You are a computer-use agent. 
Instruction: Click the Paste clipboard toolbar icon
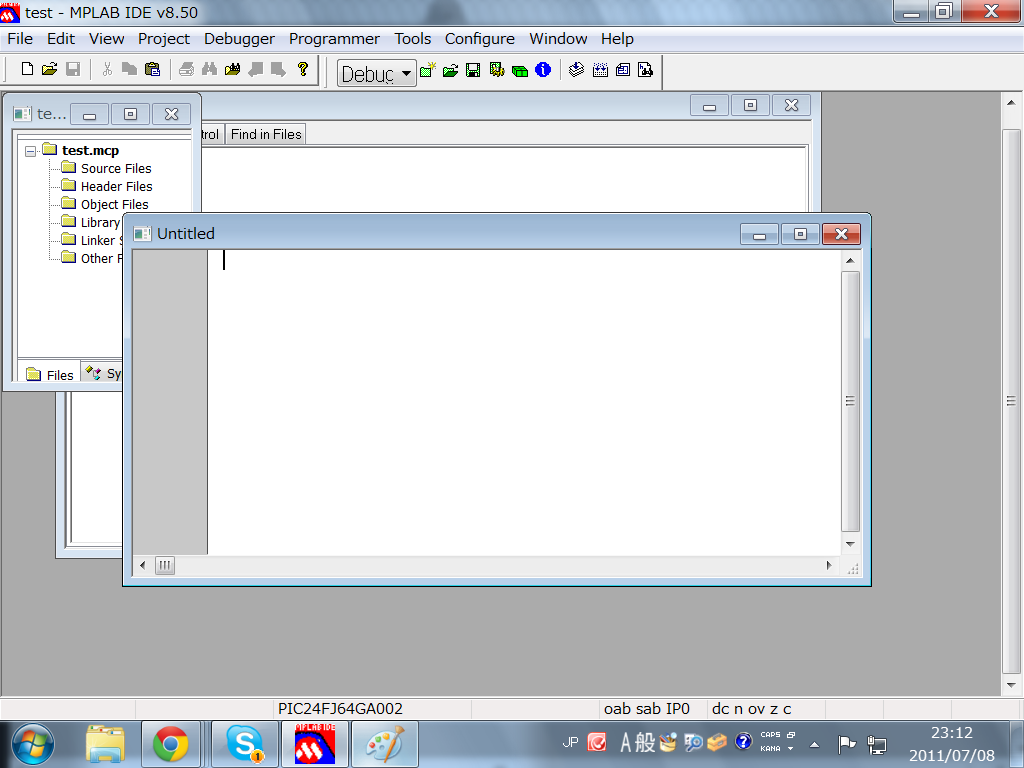(152, 69)
